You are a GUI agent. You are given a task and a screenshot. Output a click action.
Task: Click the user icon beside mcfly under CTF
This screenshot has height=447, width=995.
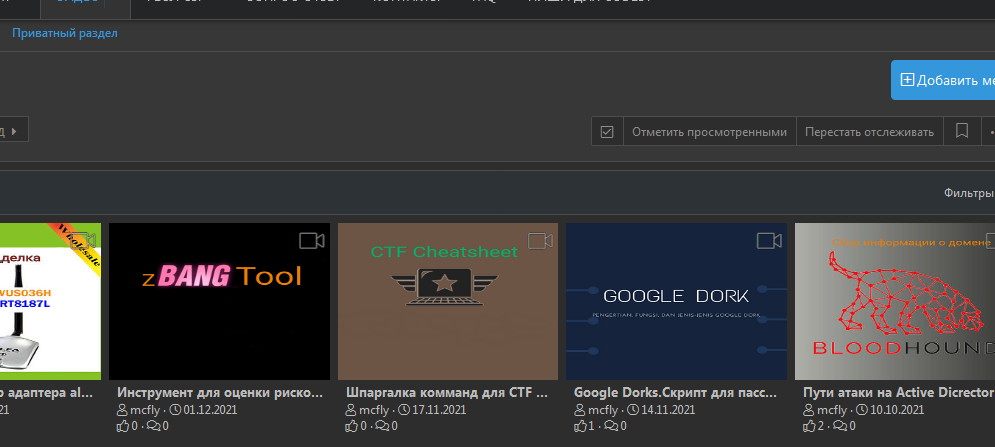click(352, 410)
